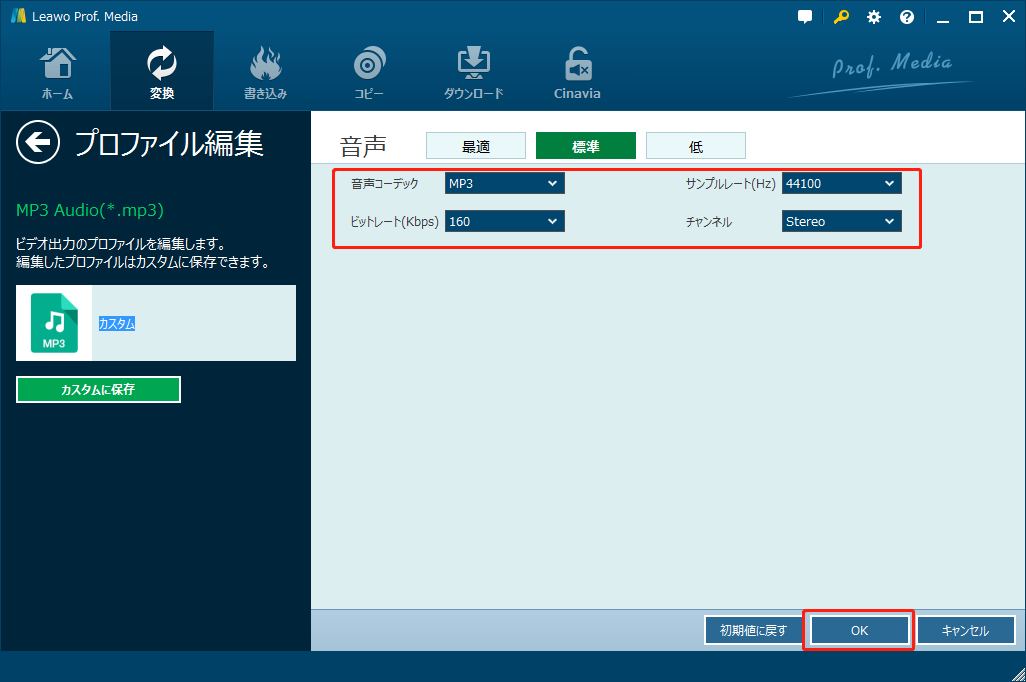Viewport: 1026px width, 682px height.
Task: Open the サンプルレート 44100 dropdown
Action: pos(841,183)
